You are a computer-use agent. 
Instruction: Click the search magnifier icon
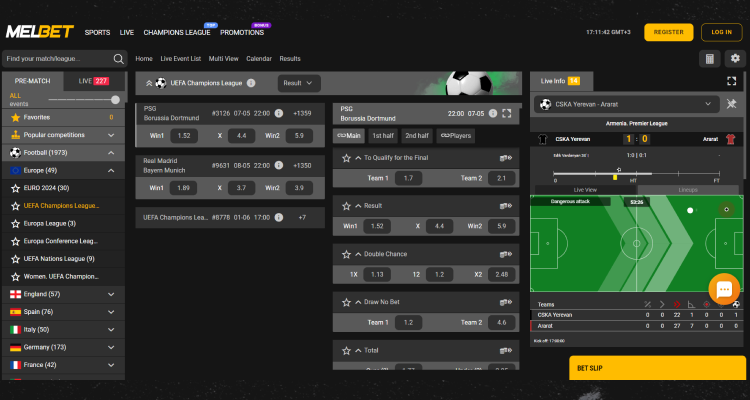[118, 59]
